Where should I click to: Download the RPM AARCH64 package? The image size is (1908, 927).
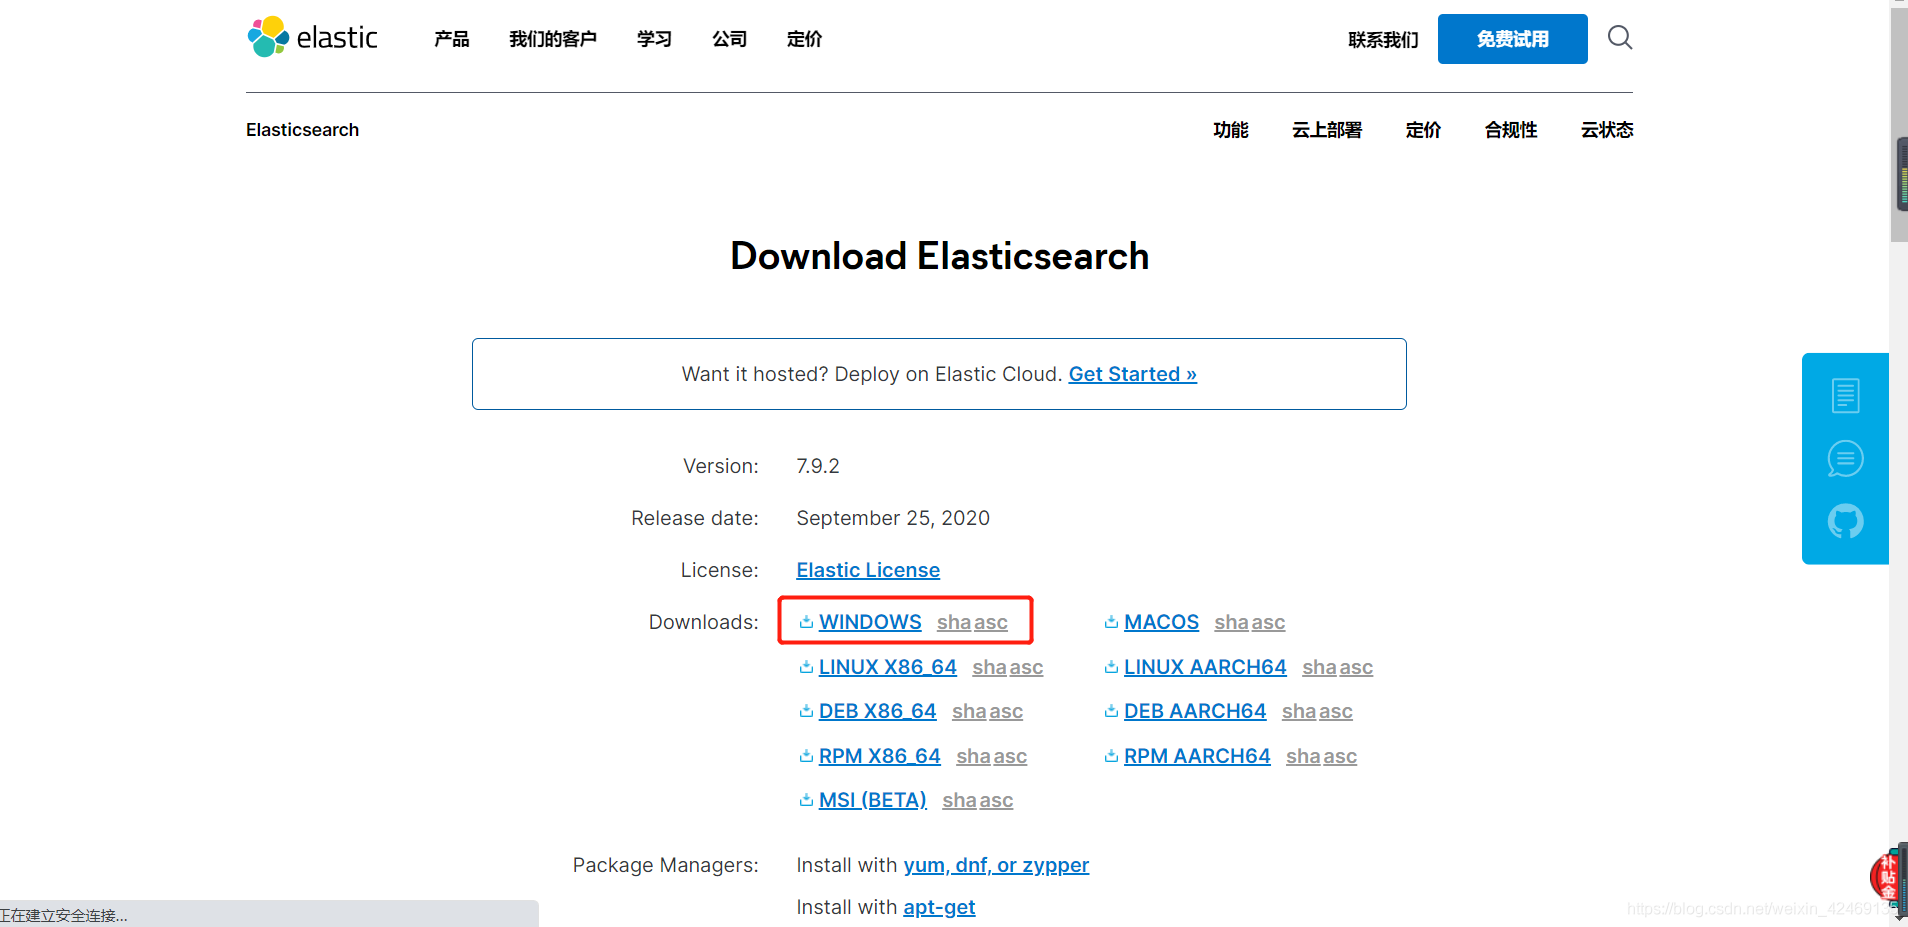[1197, 756]
